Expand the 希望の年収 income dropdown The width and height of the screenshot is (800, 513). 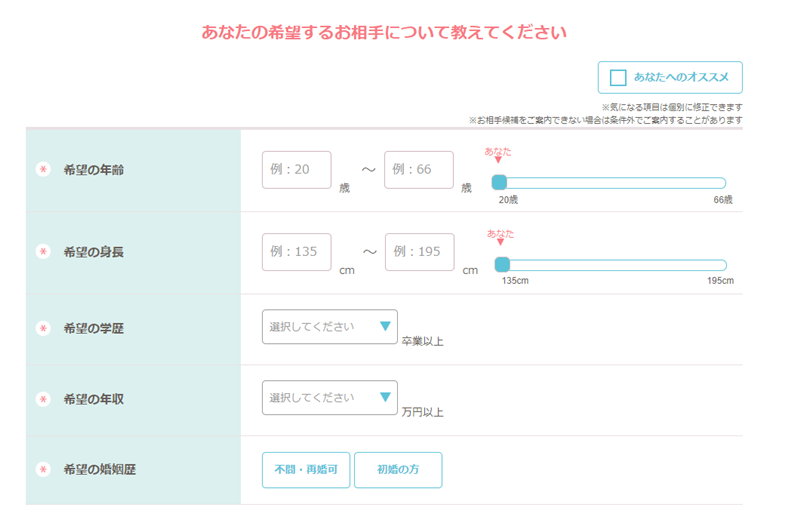pos(329,398)
